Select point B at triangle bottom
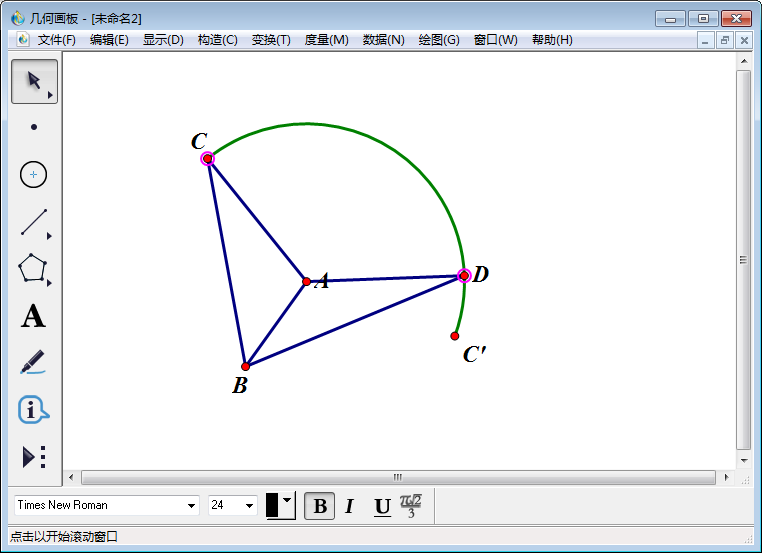 [x=245, y=366]
